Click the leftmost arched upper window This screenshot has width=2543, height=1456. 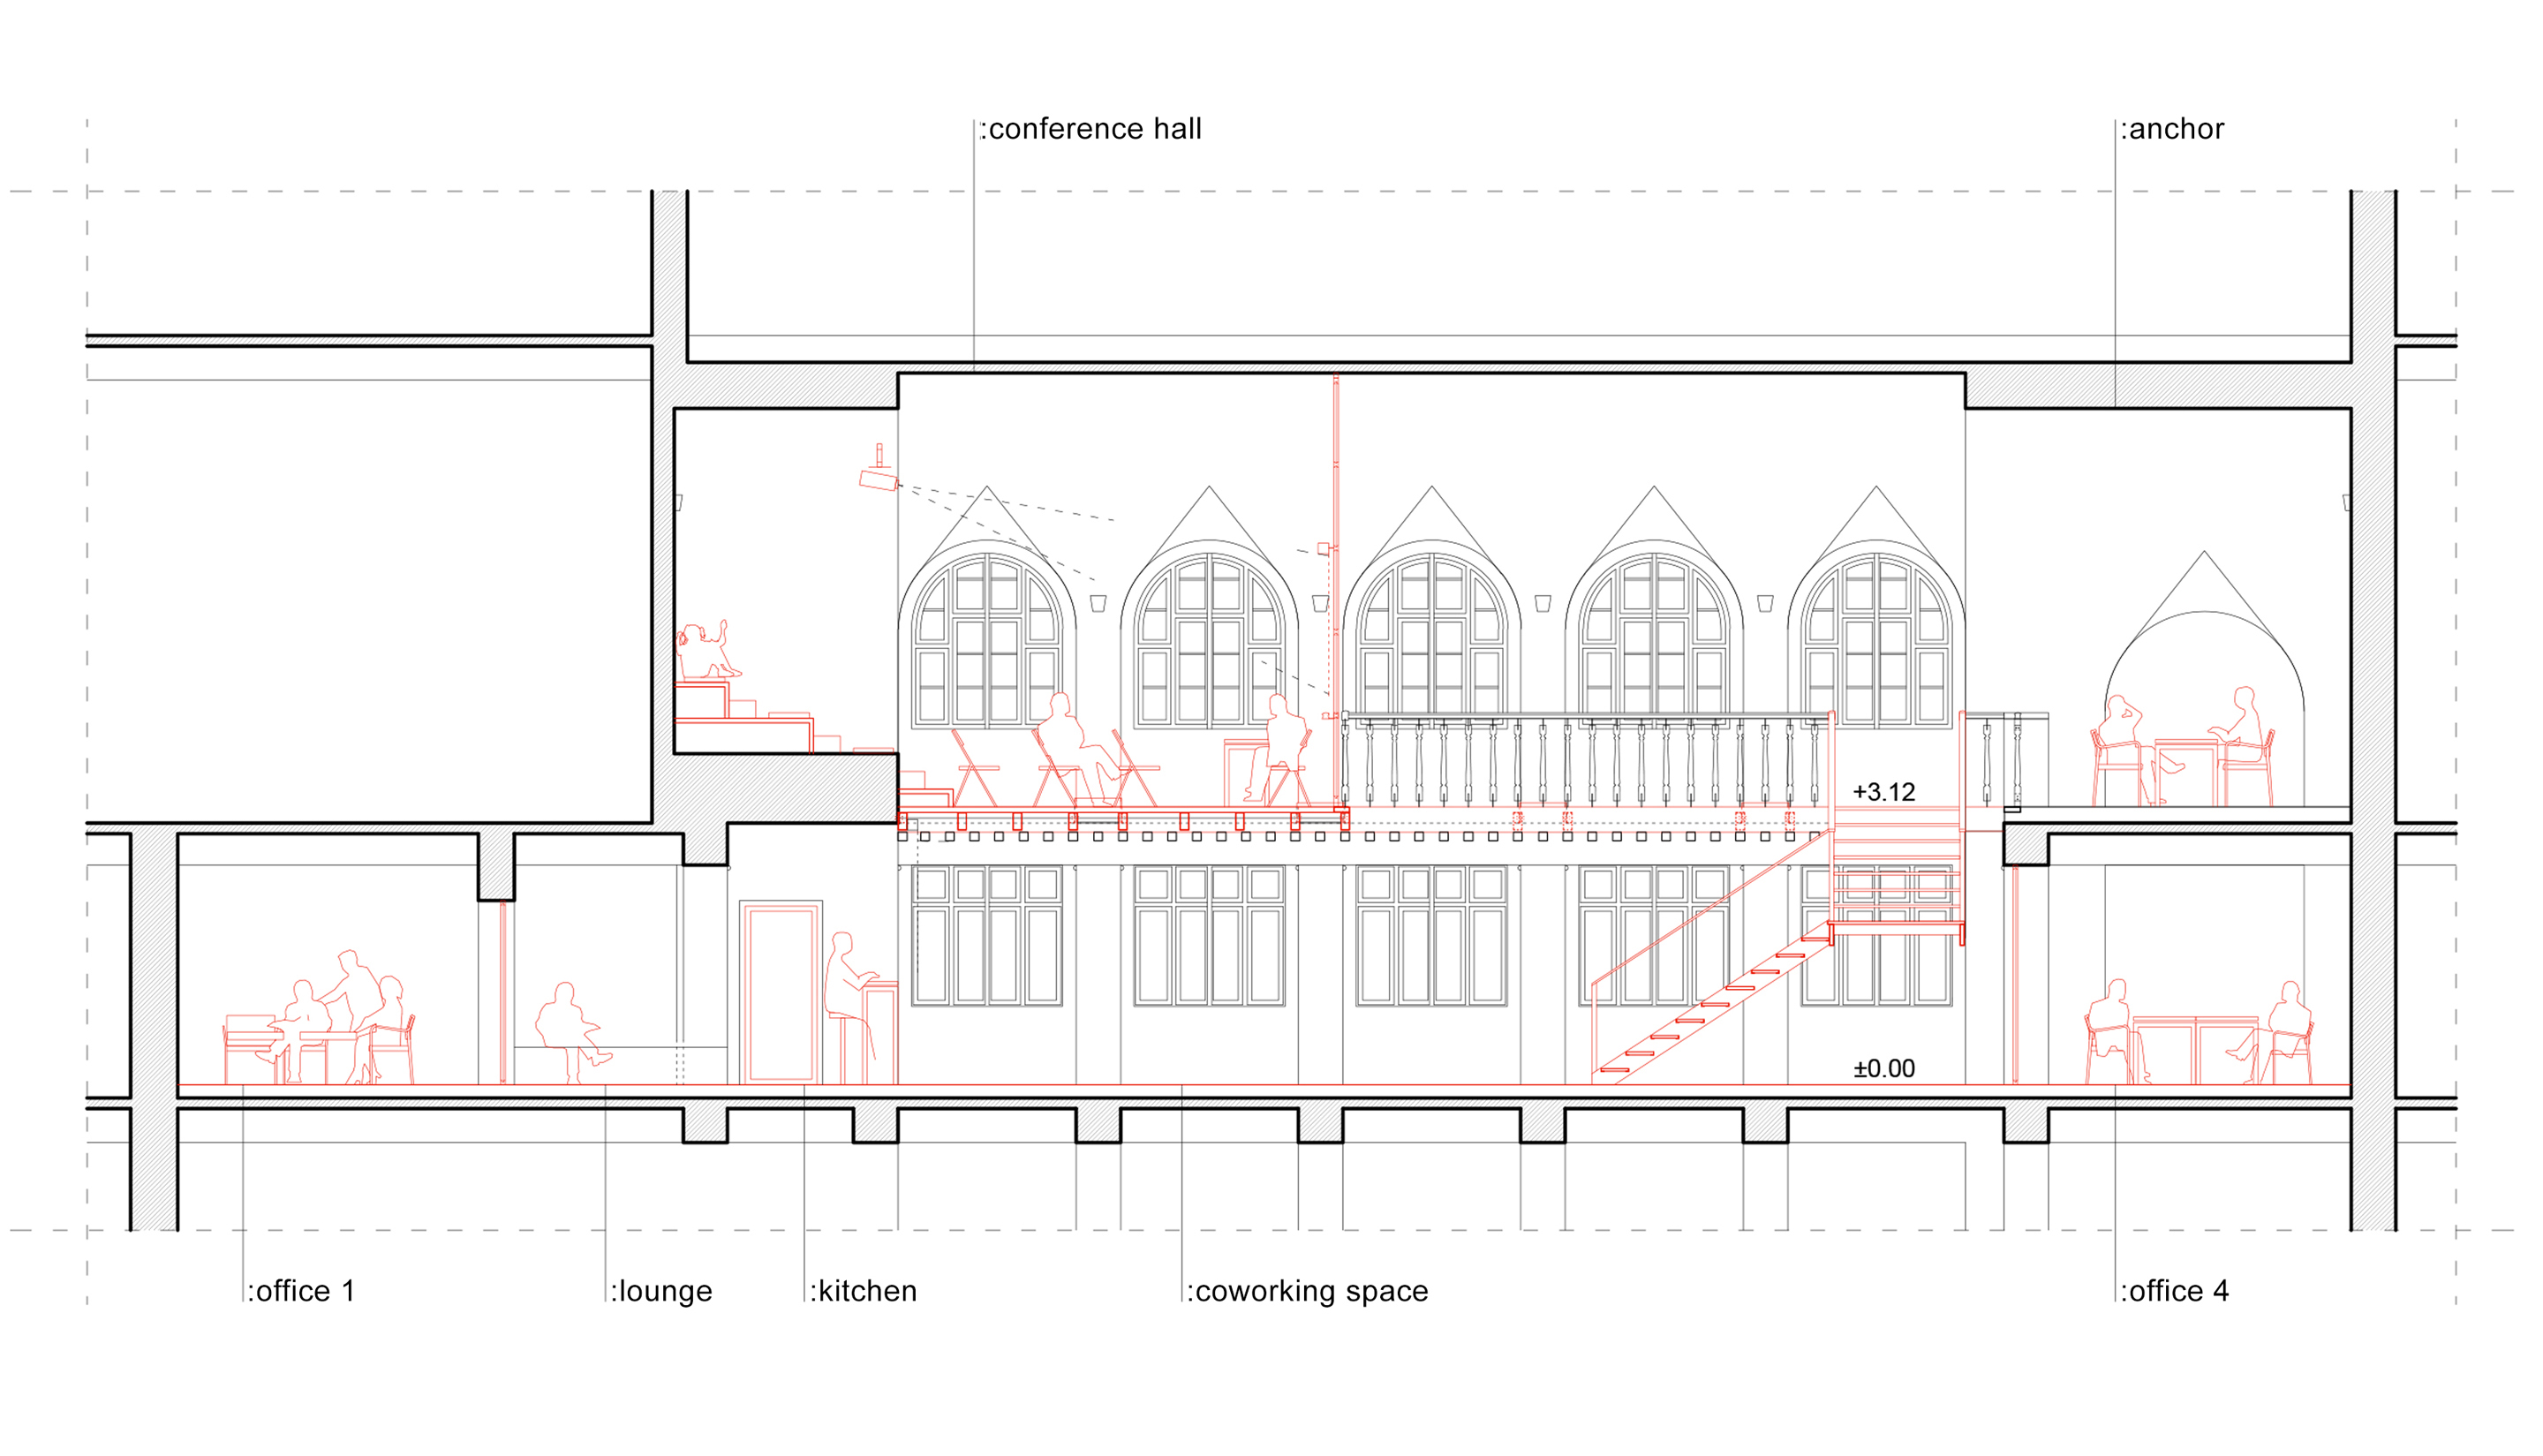(x=987, y=640)
